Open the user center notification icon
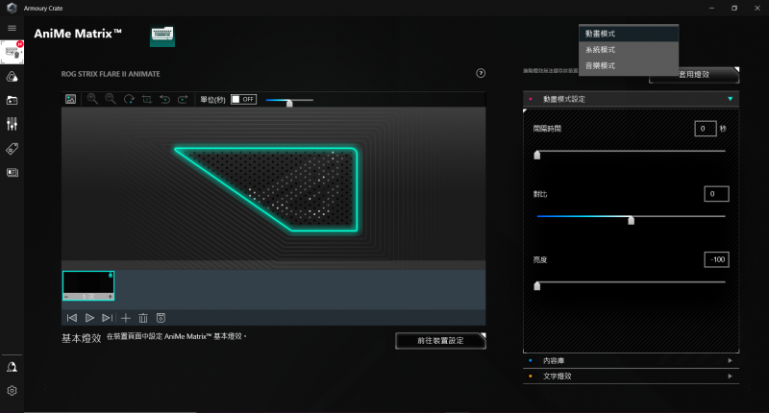 12,367
